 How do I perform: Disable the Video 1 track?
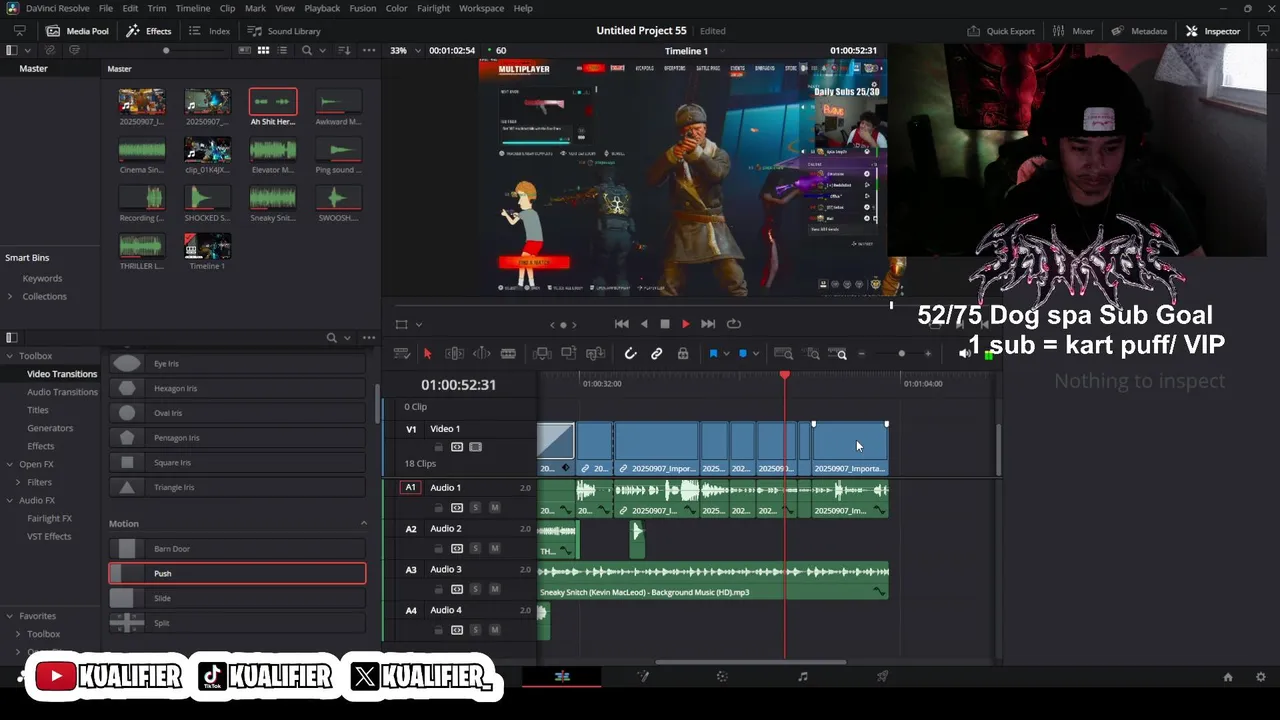[476, 447]
